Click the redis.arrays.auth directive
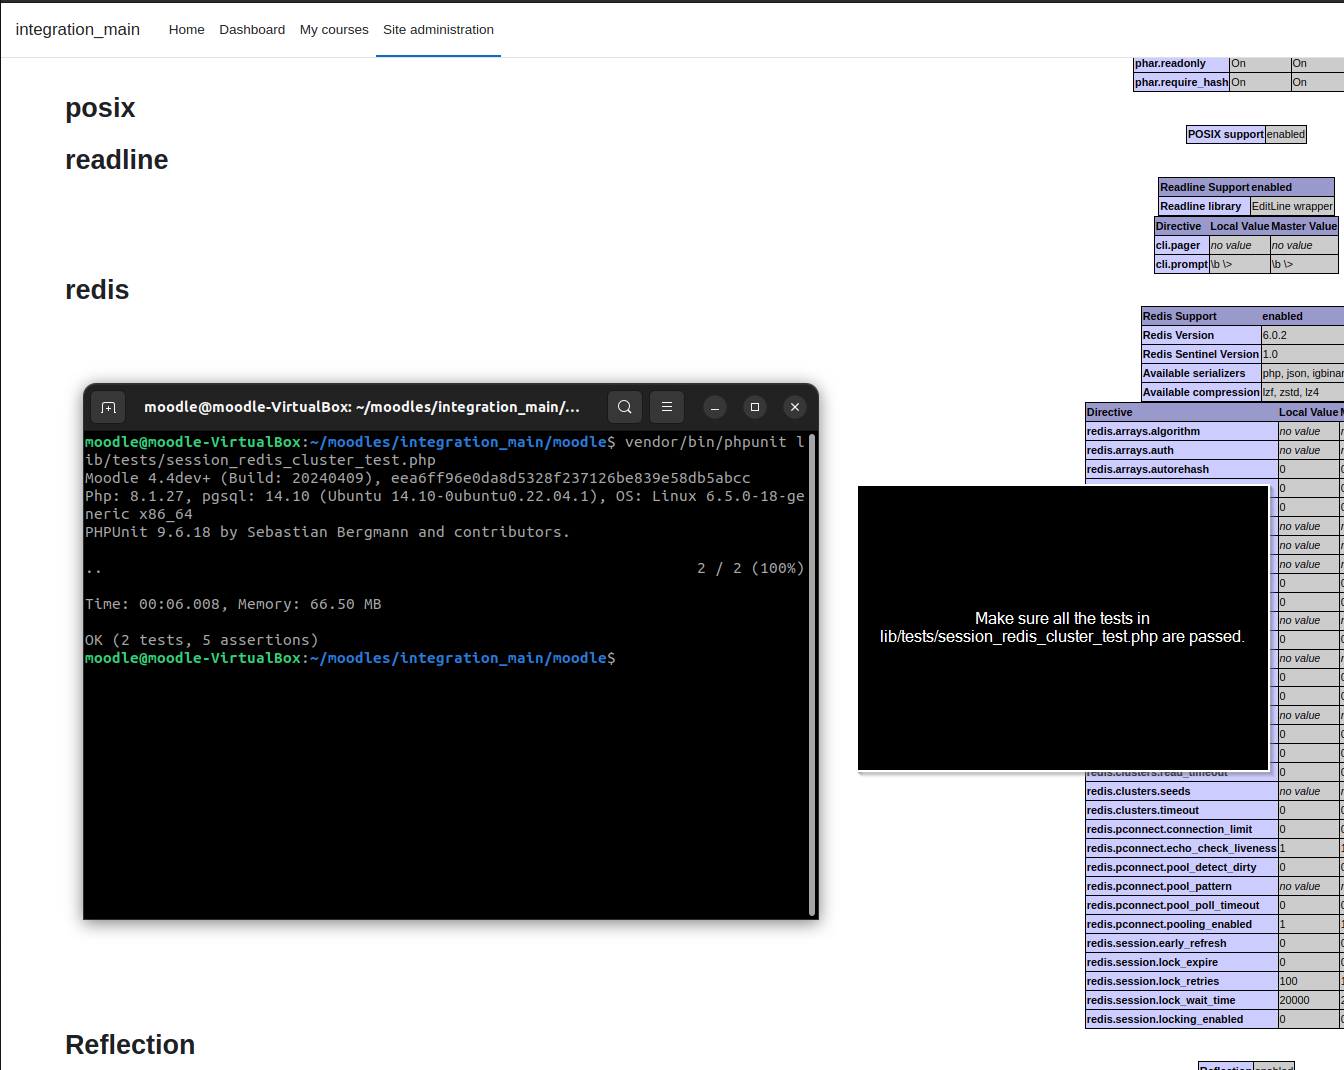The width and height of the screenshot is (1344, 1070). 1182,450
